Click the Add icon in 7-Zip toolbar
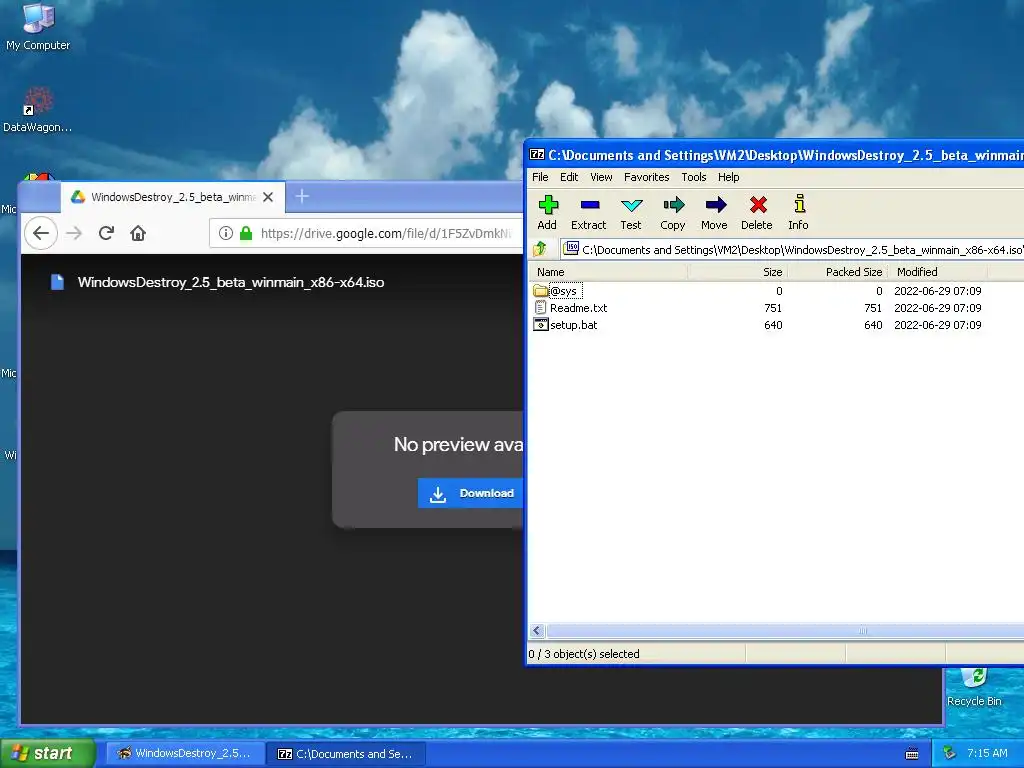The height and width of the screenshot is (768, 1024). tap(547, 205)
